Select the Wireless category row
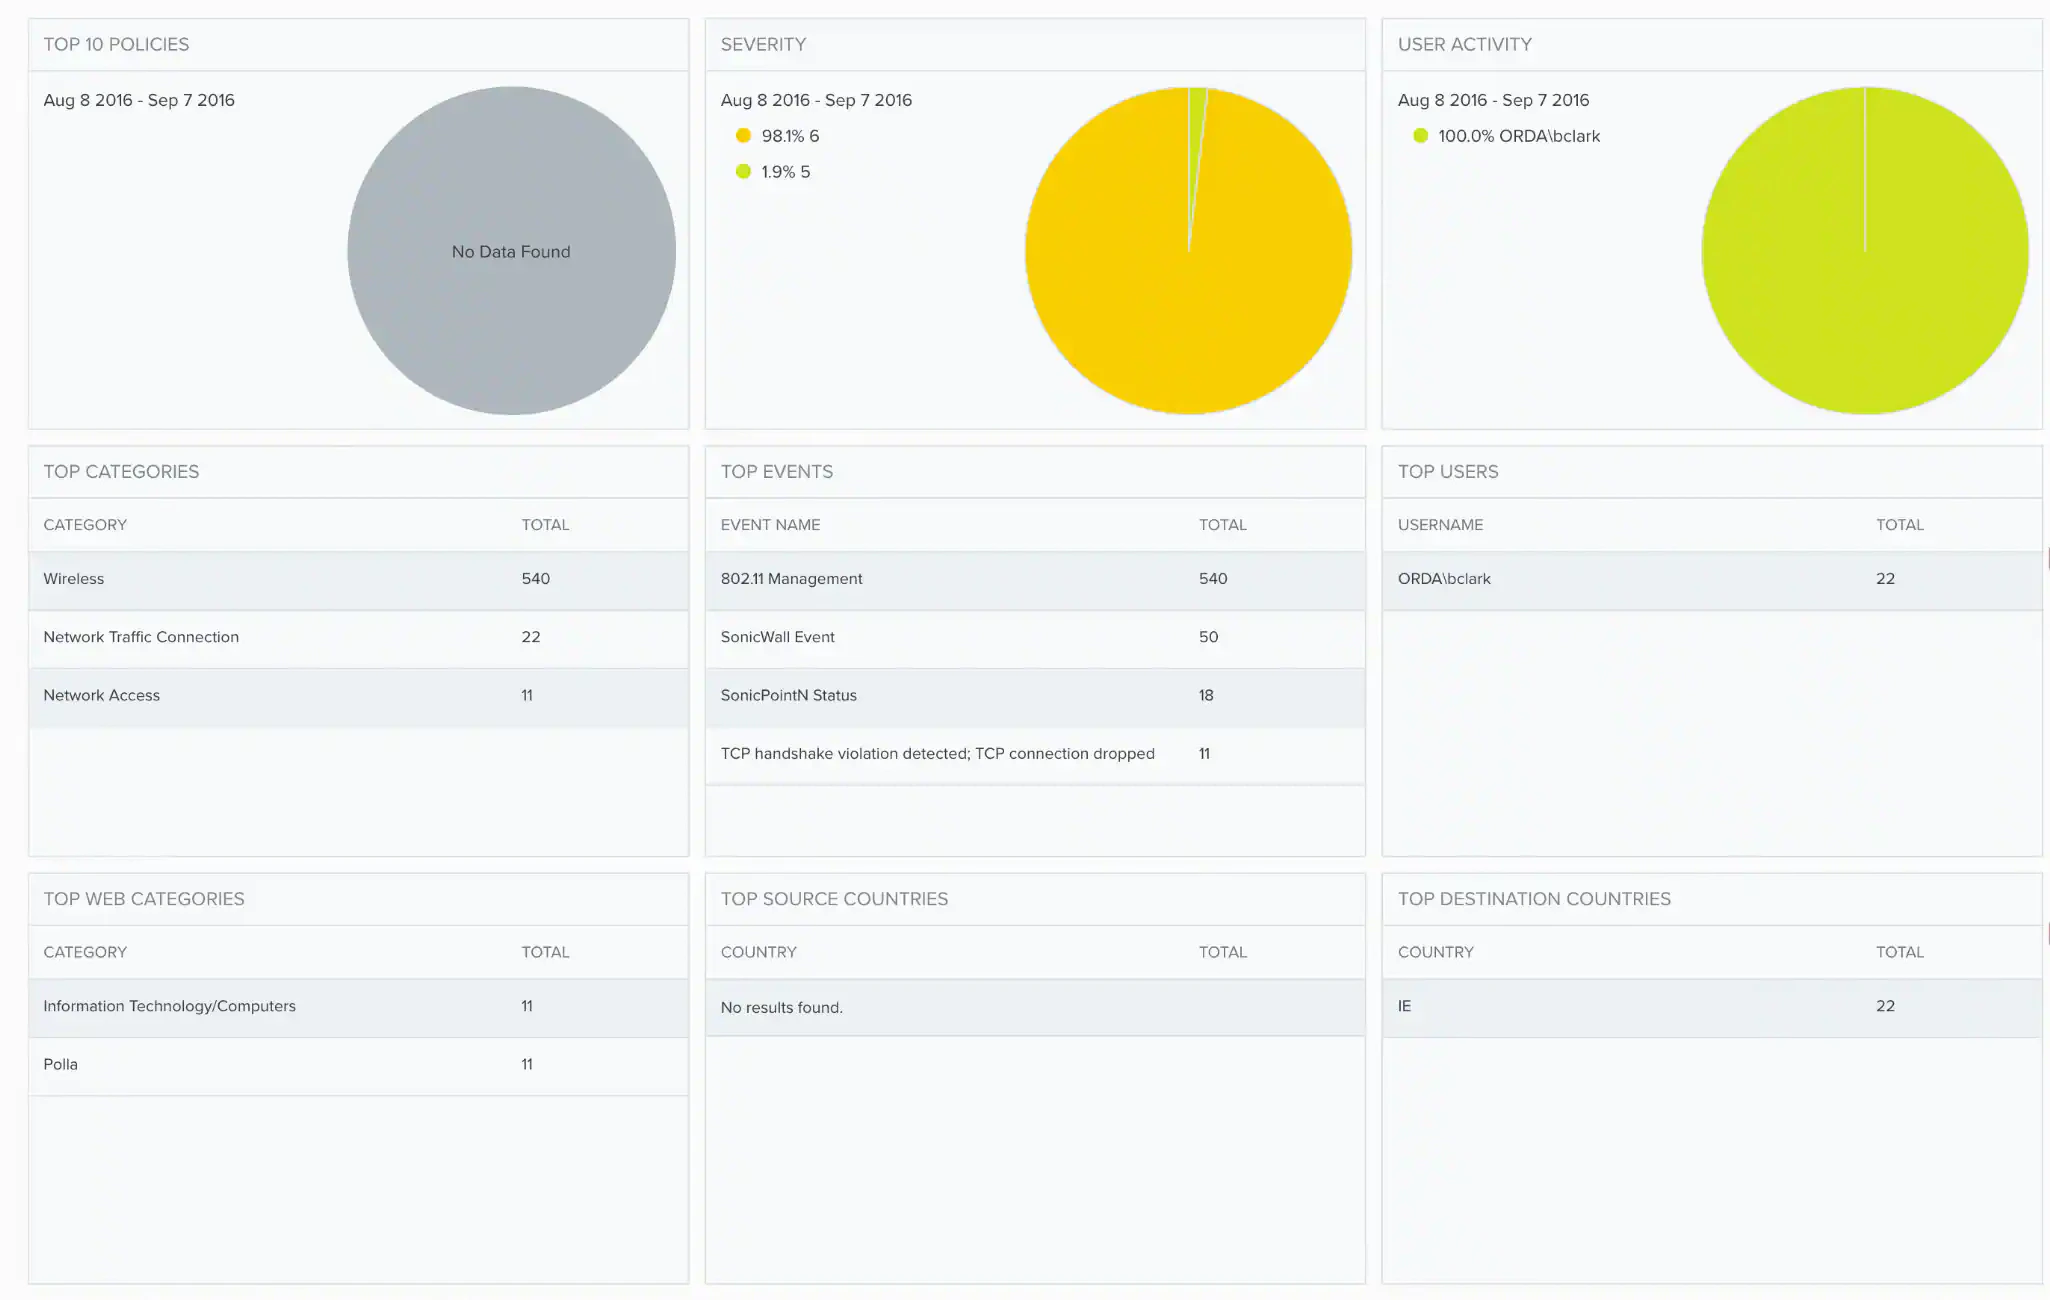The height and width of the screenshot is (1300, 2050). (x=74, y=579)
